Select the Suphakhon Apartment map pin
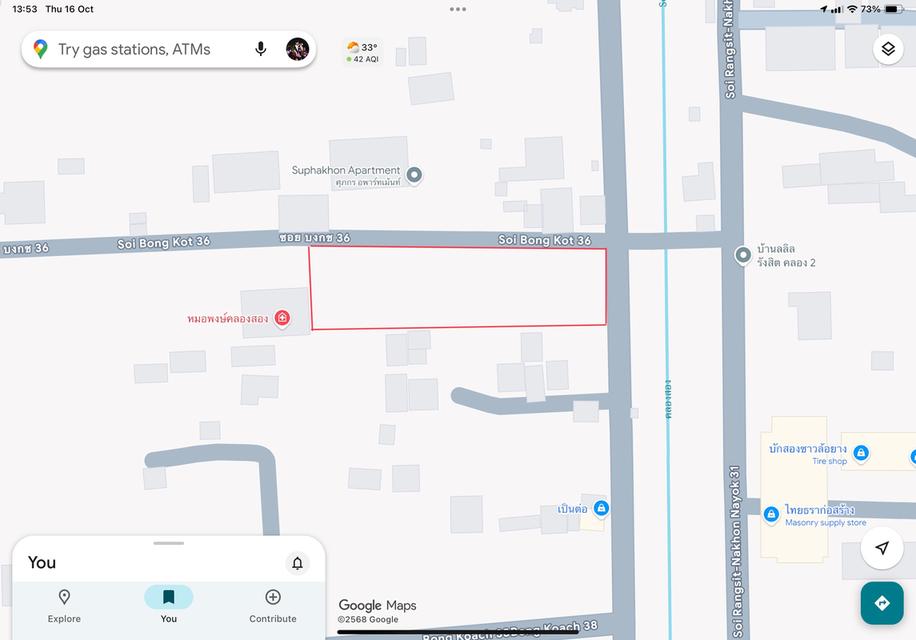916x640 pixels. [x=414, y=175]
